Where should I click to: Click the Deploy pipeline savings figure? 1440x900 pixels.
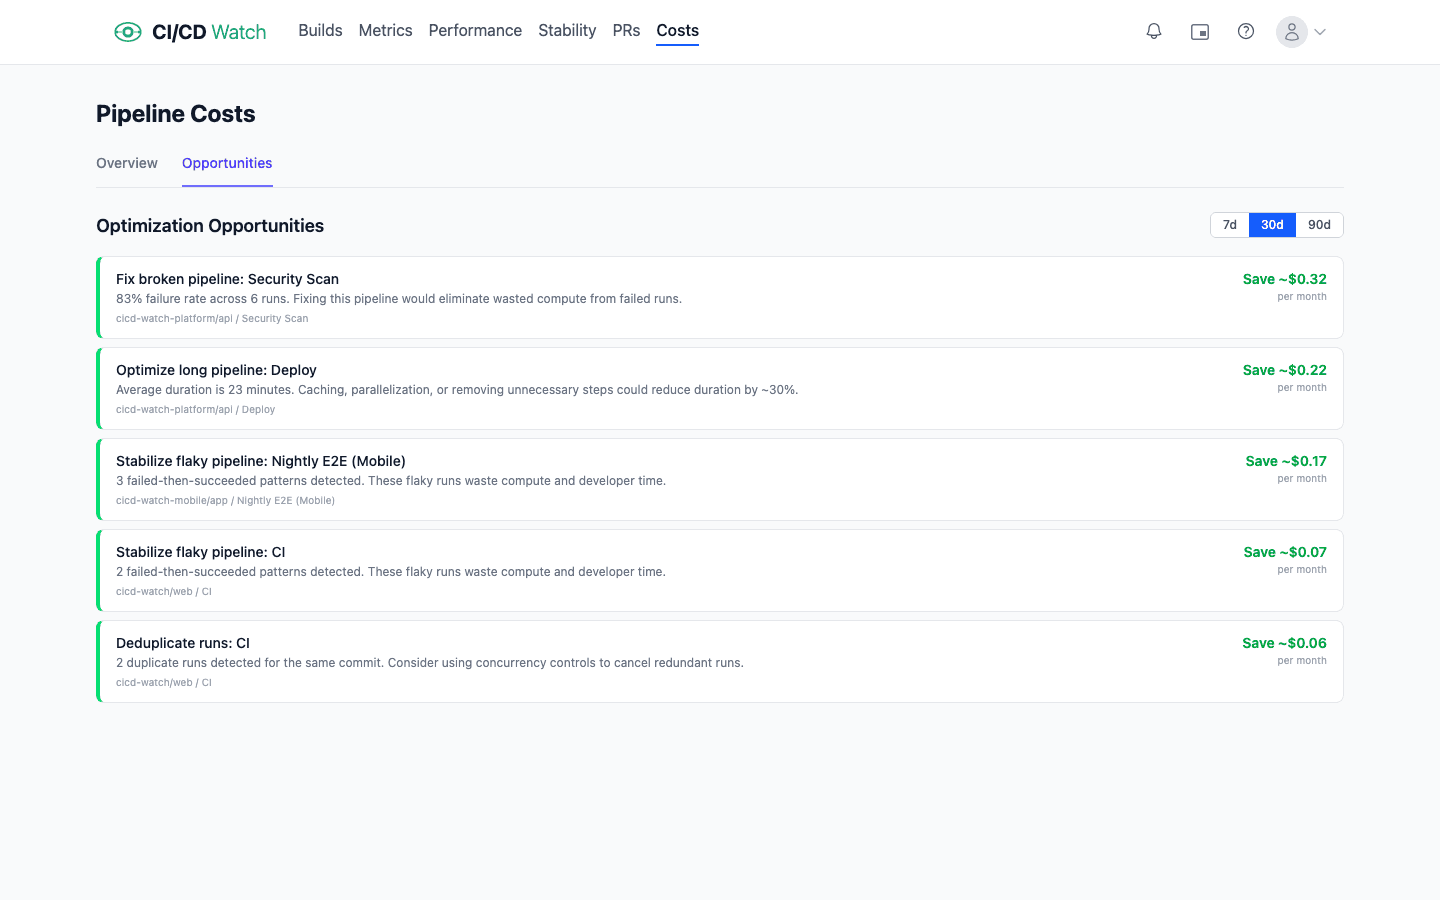1284,370
